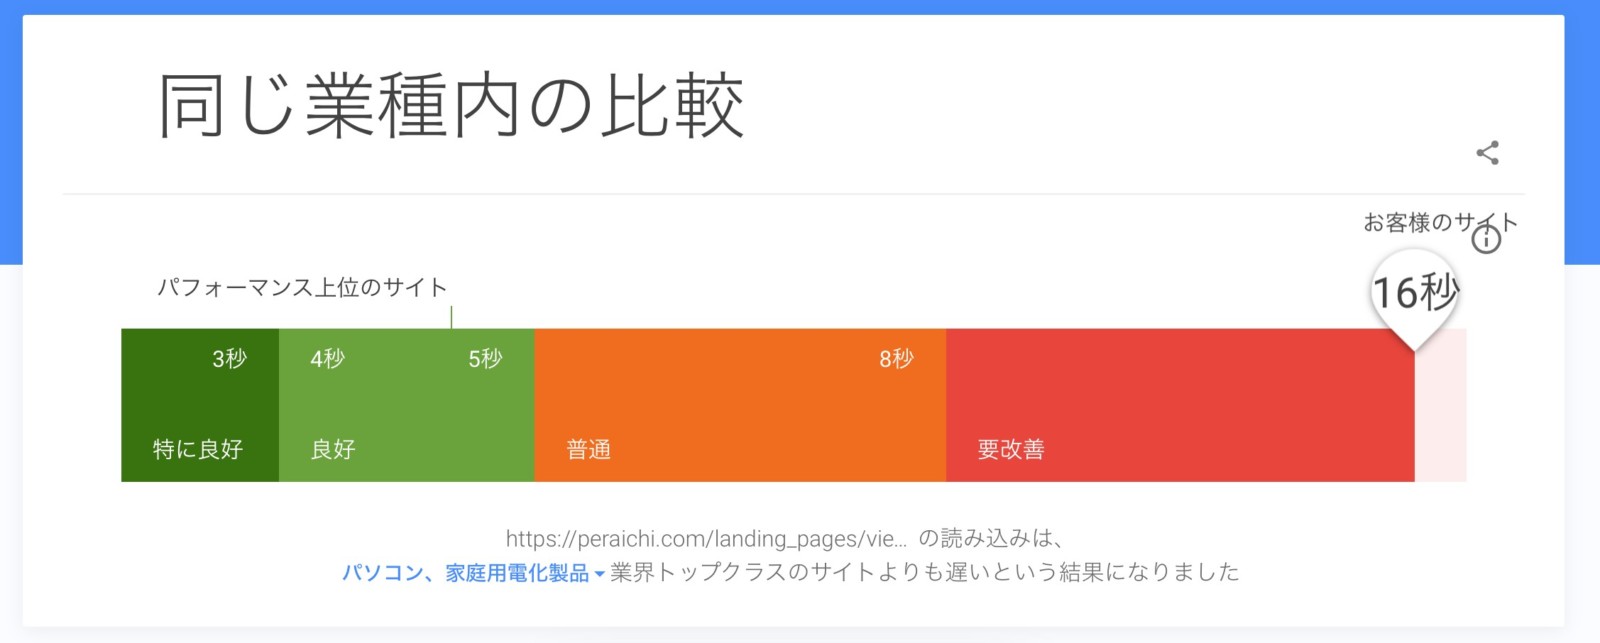Click the tick mark under パフォーマンス上位のサイト
The image size is (1600, 643).
[451, 318]
